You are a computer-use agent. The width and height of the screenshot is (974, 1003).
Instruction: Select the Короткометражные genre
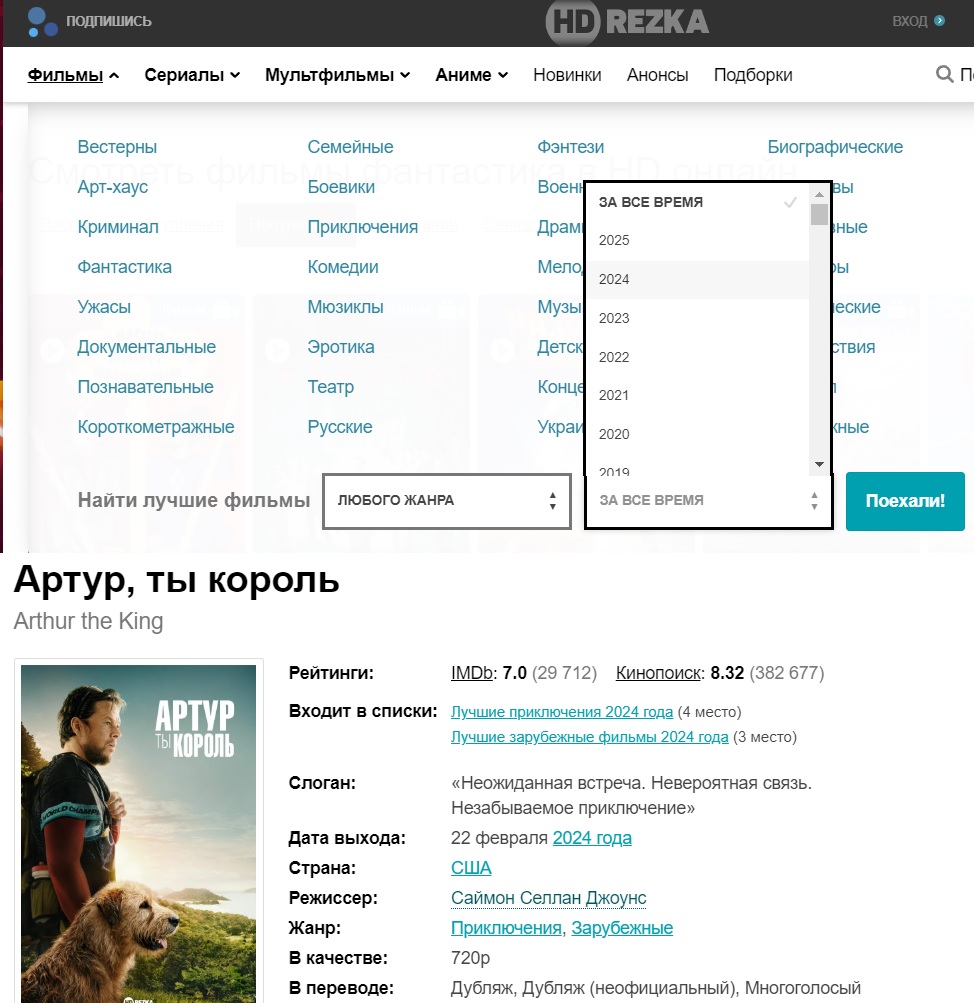155,427
